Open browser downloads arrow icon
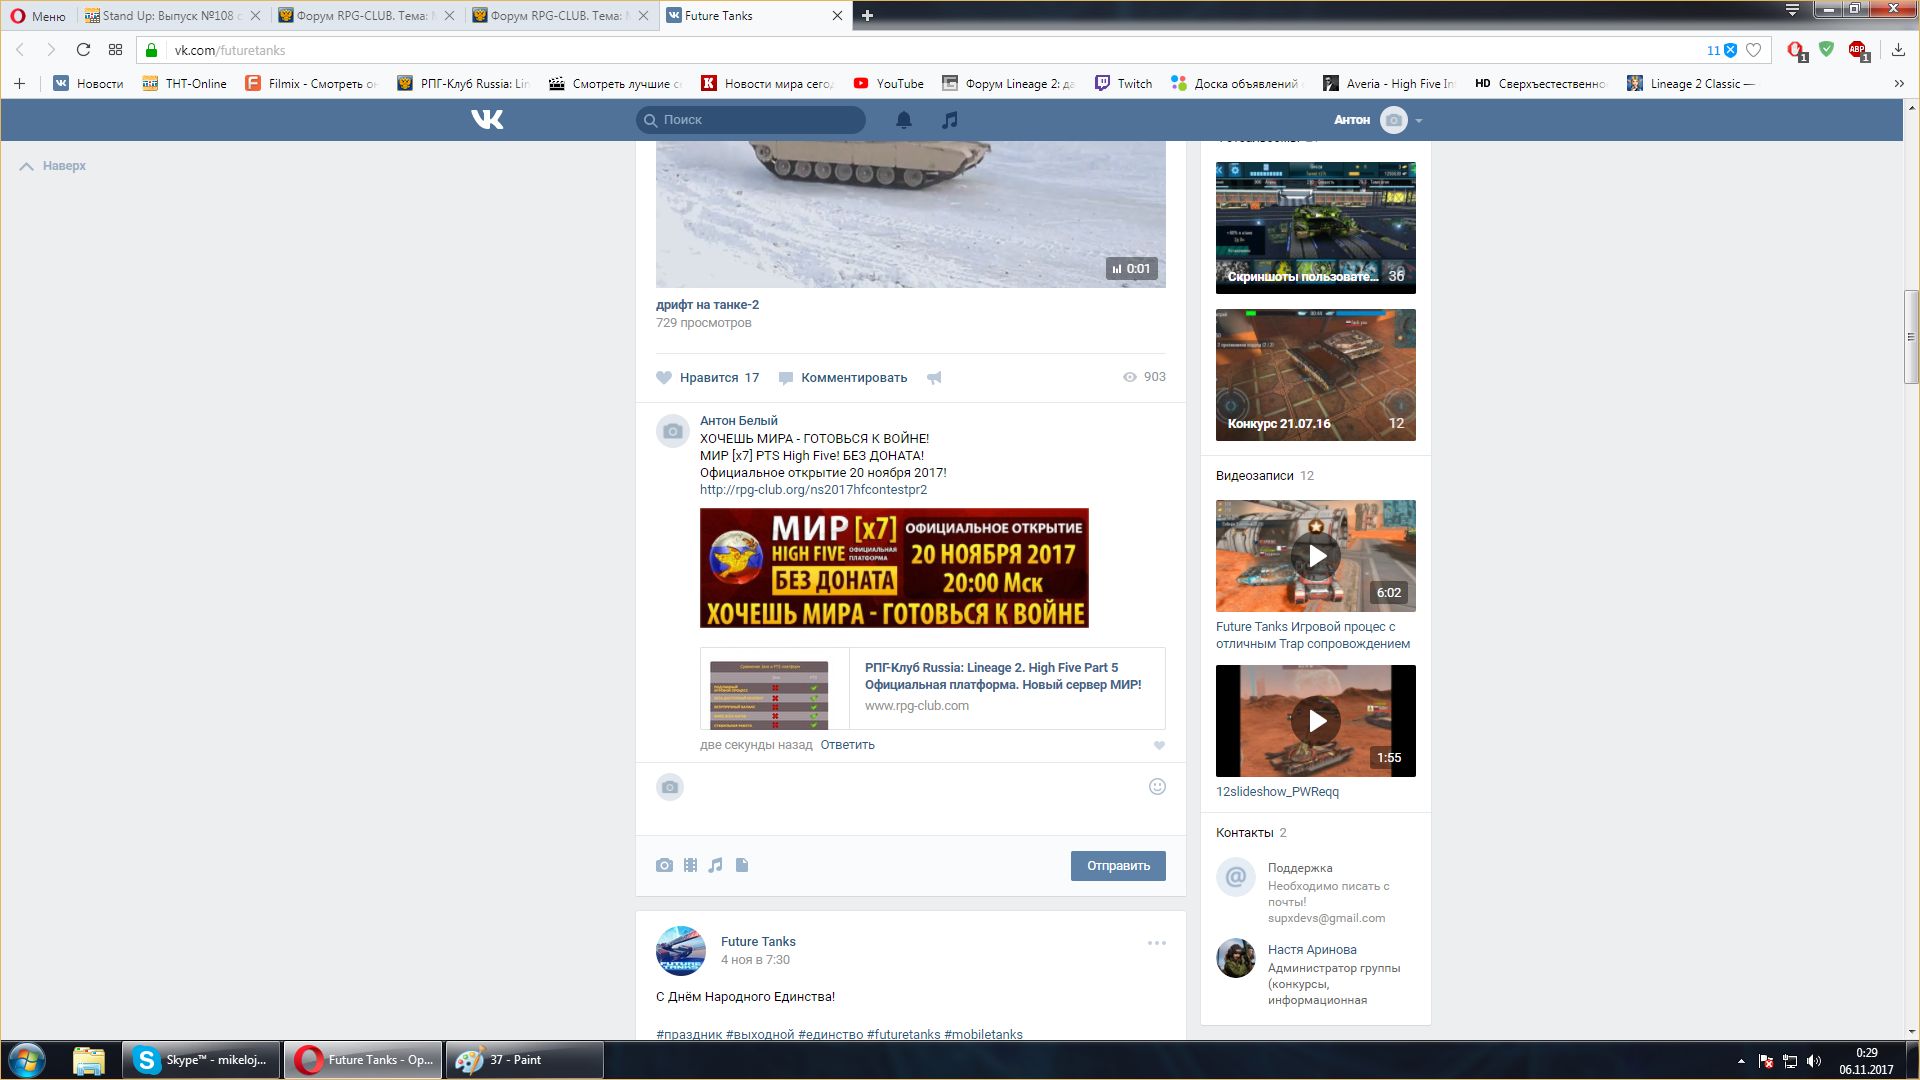The width and height of the screenshot is (1920, 1080). click(x=1897, y=50)
